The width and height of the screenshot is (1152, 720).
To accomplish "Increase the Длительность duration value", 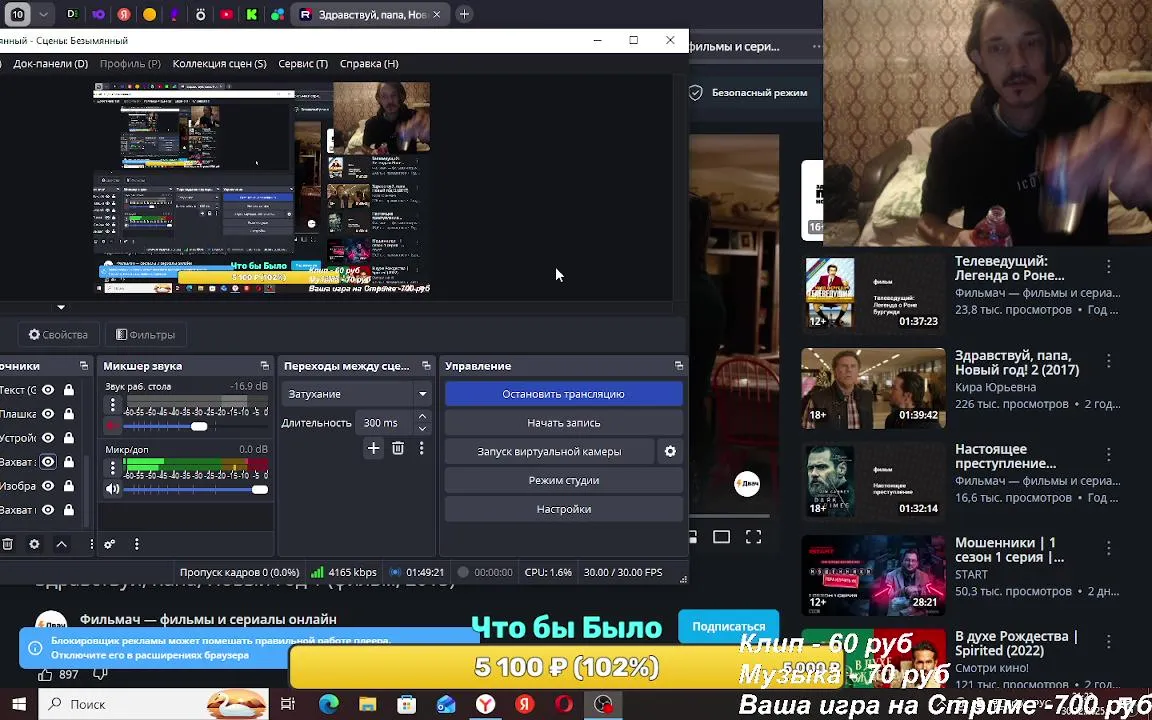I will [x=422, y=417].
